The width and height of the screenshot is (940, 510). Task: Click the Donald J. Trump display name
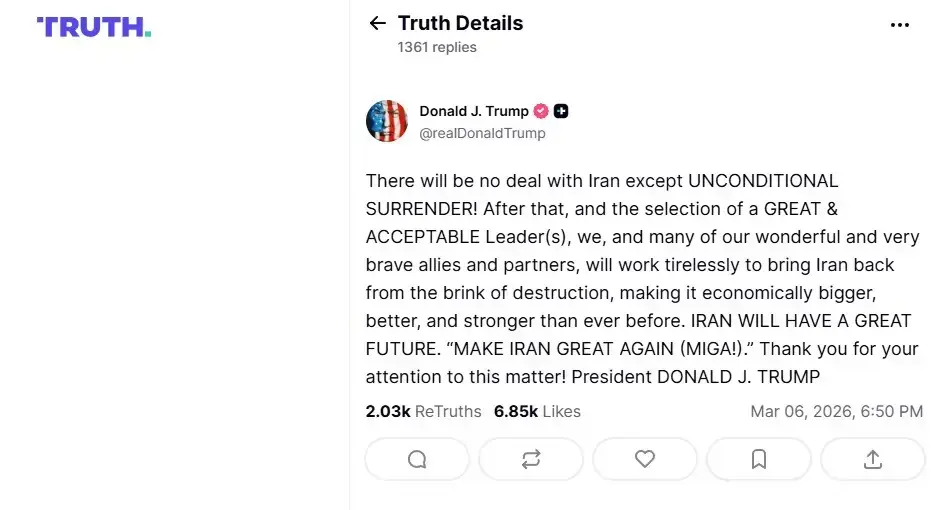click(x=474, y=111)
